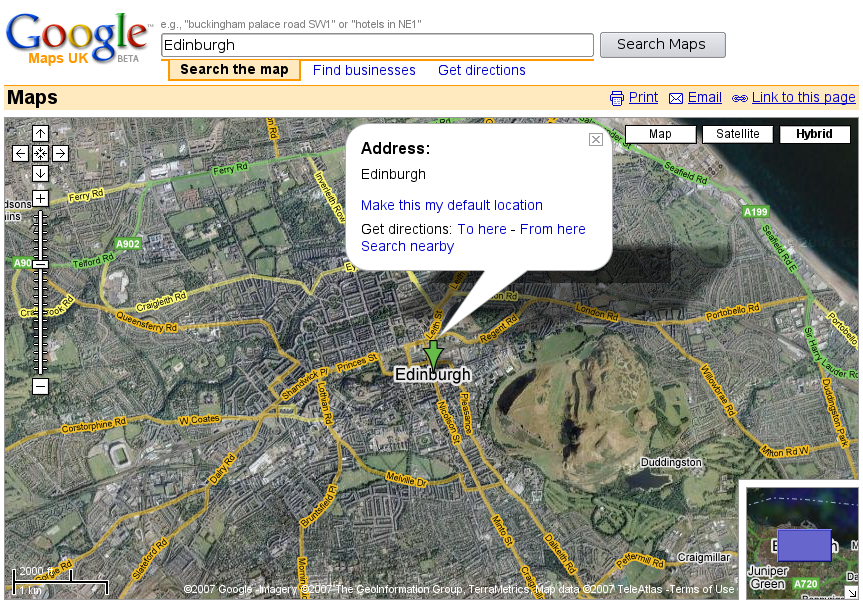The height and width of the screenshot is (605, 863).
Task: Return to last result via center button
Action: coord(40,154)
